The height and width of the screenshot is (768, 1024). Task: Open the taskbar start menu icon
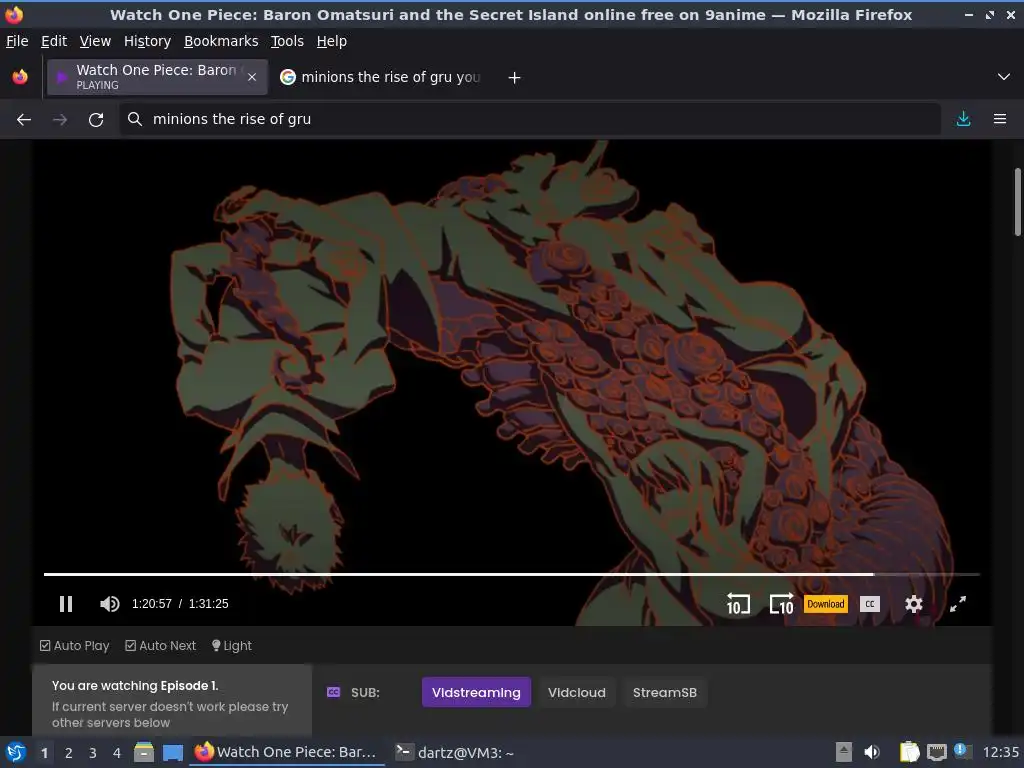[x=16, y=752]
